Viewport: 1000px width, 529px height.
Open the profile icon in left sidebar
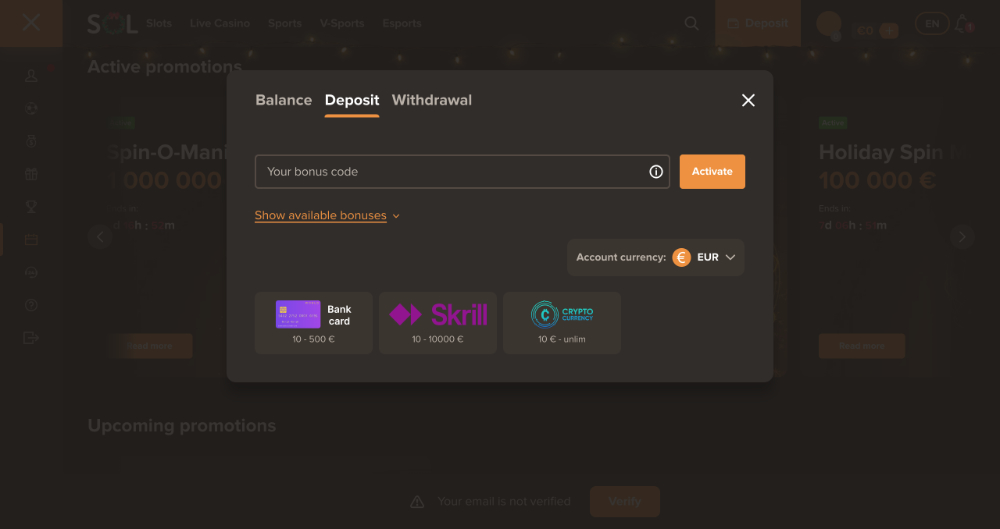(31, 76)
